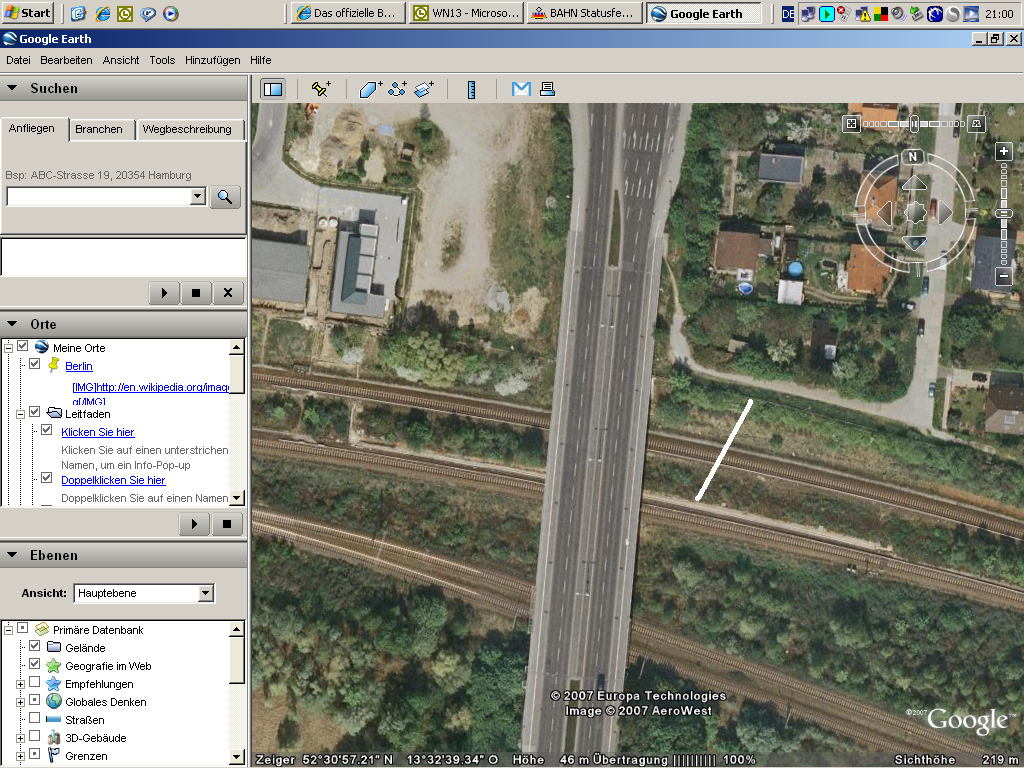Enable the Straßen layer checkbox
Viewport: 1024px width, 768px height.
[35, 718]
